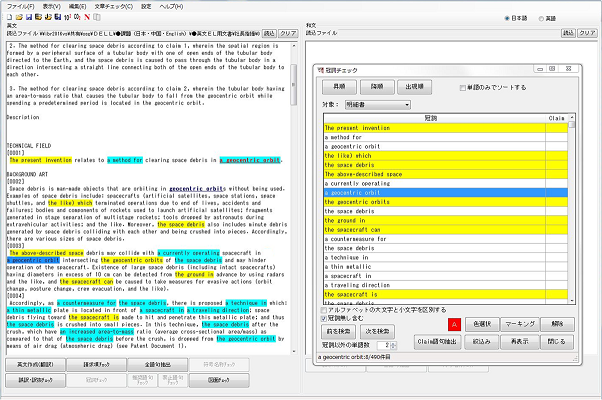Click the 読込 button for the 和文 file
Screen dimensions: 602x400
click(568, 33)
